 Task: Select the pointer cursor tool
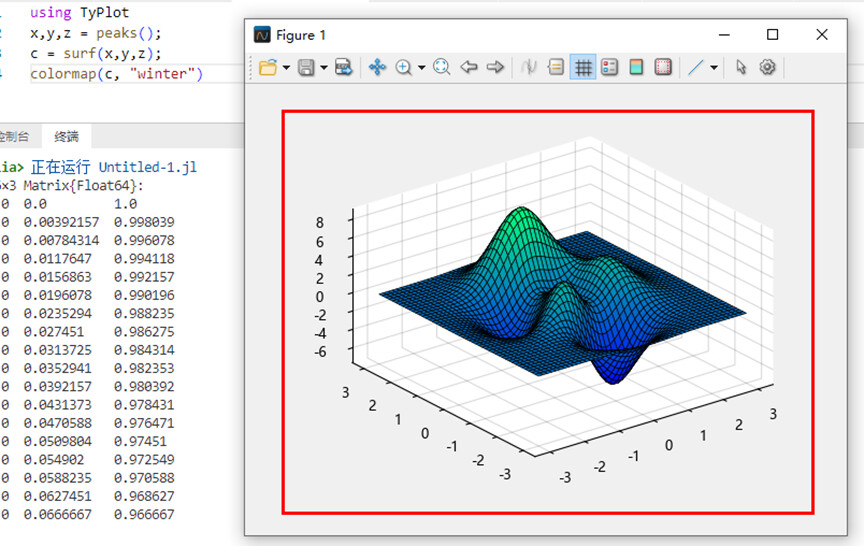point(741,67)
